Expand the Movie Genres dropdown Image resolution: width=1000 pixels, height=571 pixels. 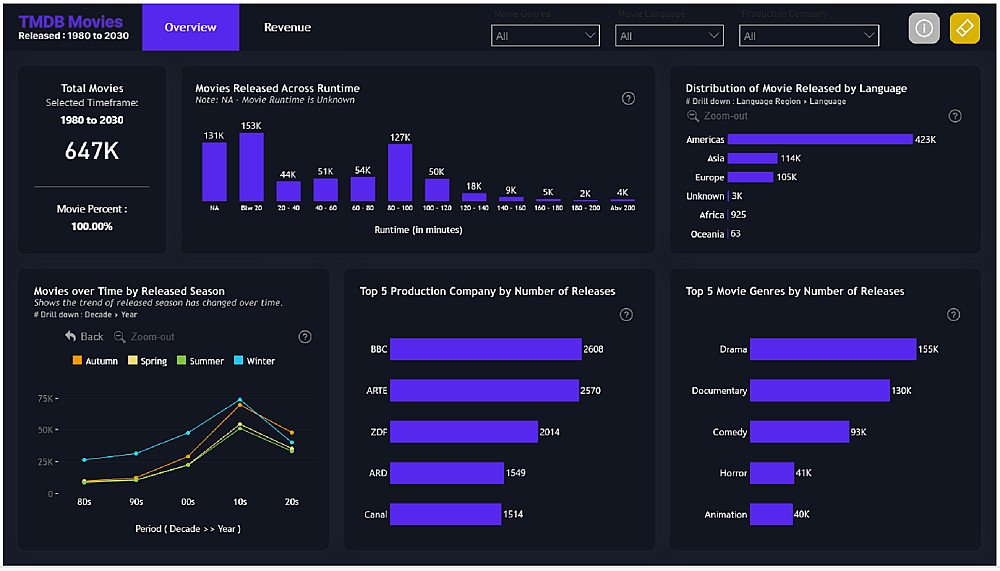pyautogui.click(x=545, y=36)
